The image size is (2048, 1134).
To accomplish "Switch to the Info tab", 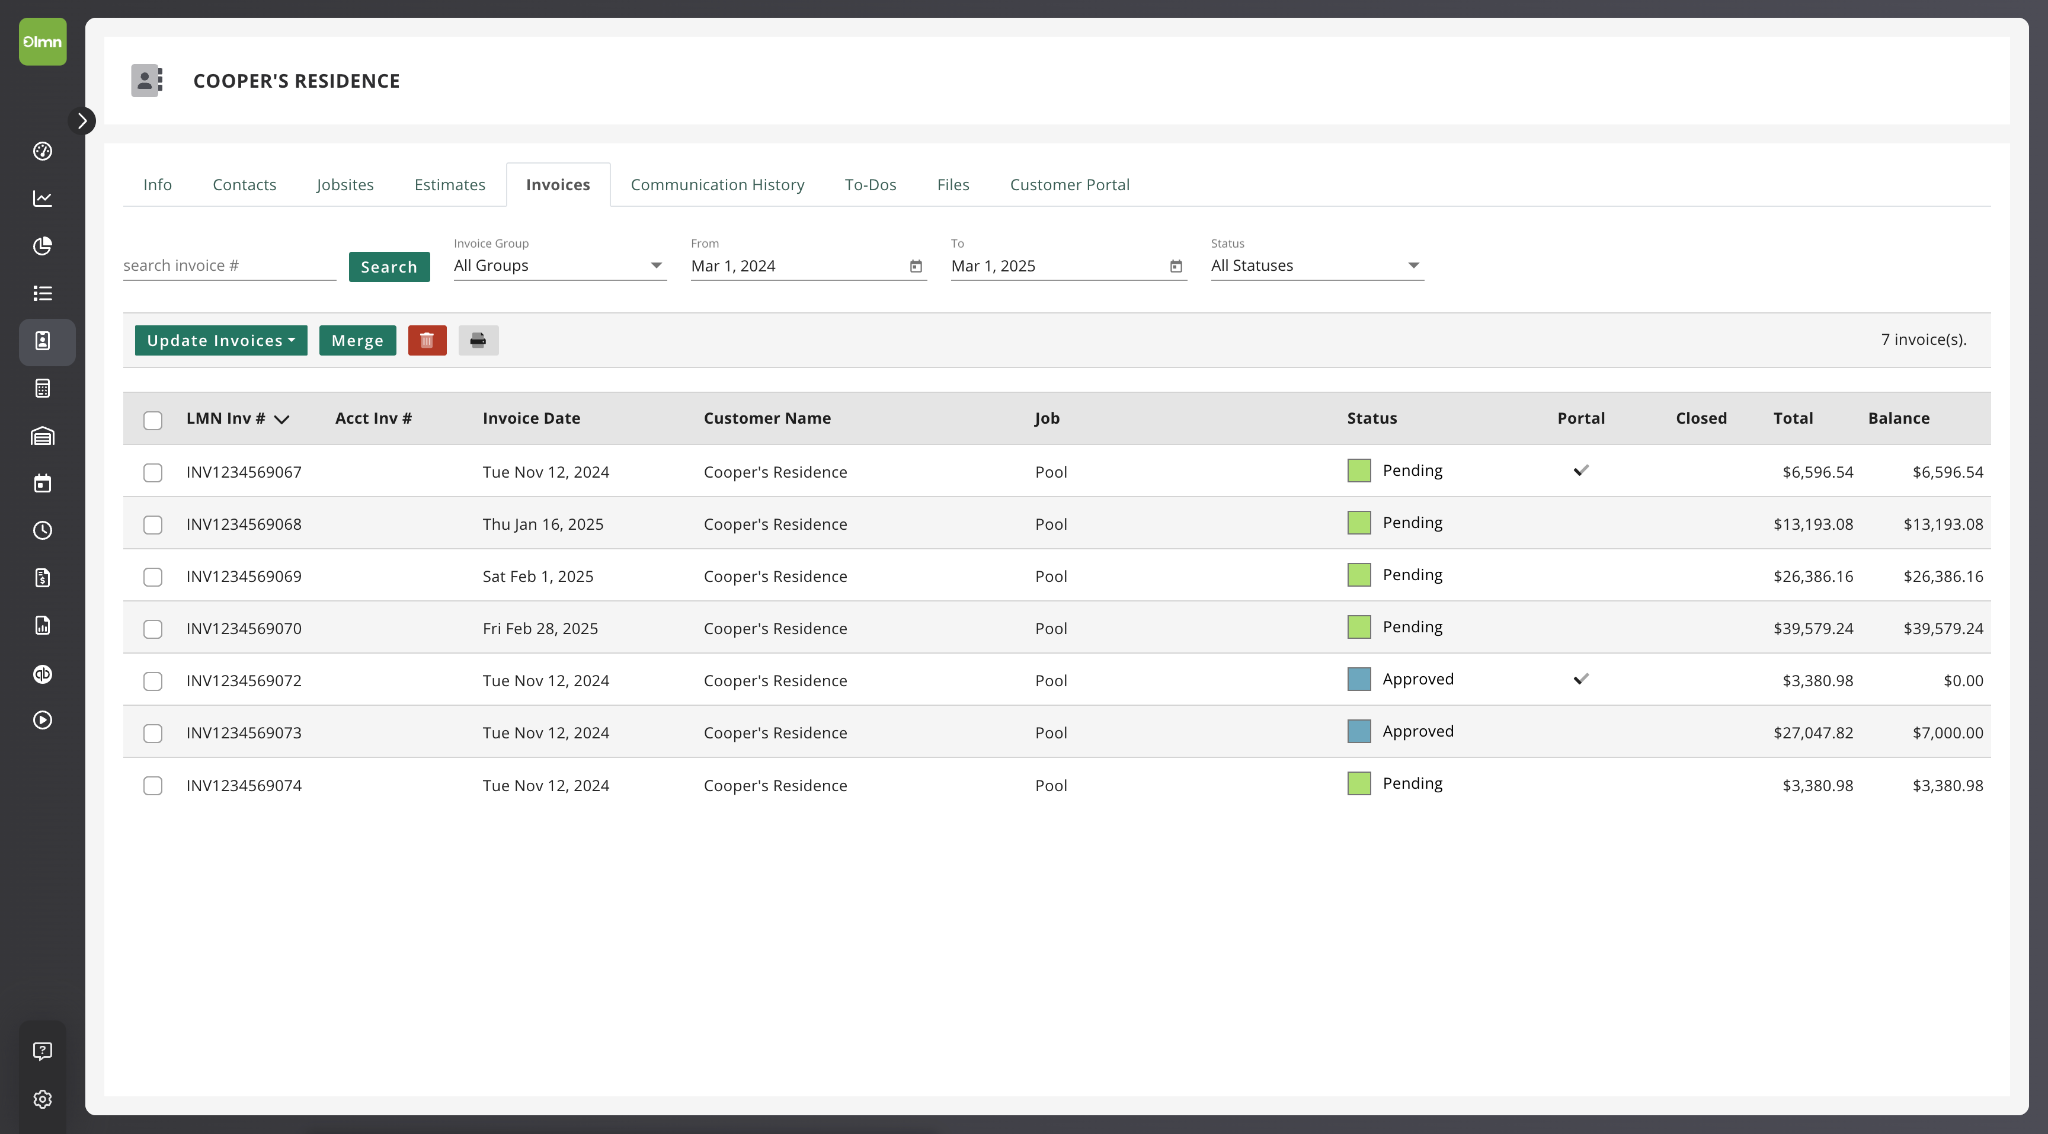I will coord(157,185).
